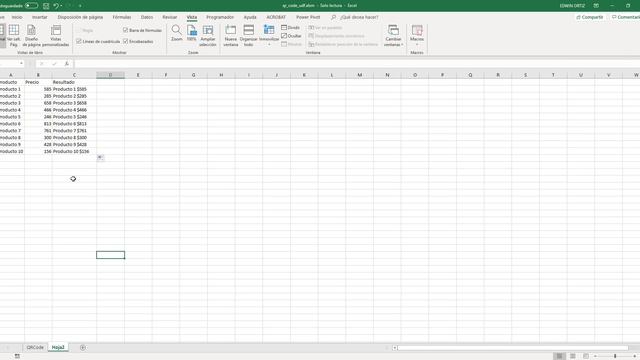The image size is (640, 360).
Task: Open a Nueva ventana
Action: 231,36
